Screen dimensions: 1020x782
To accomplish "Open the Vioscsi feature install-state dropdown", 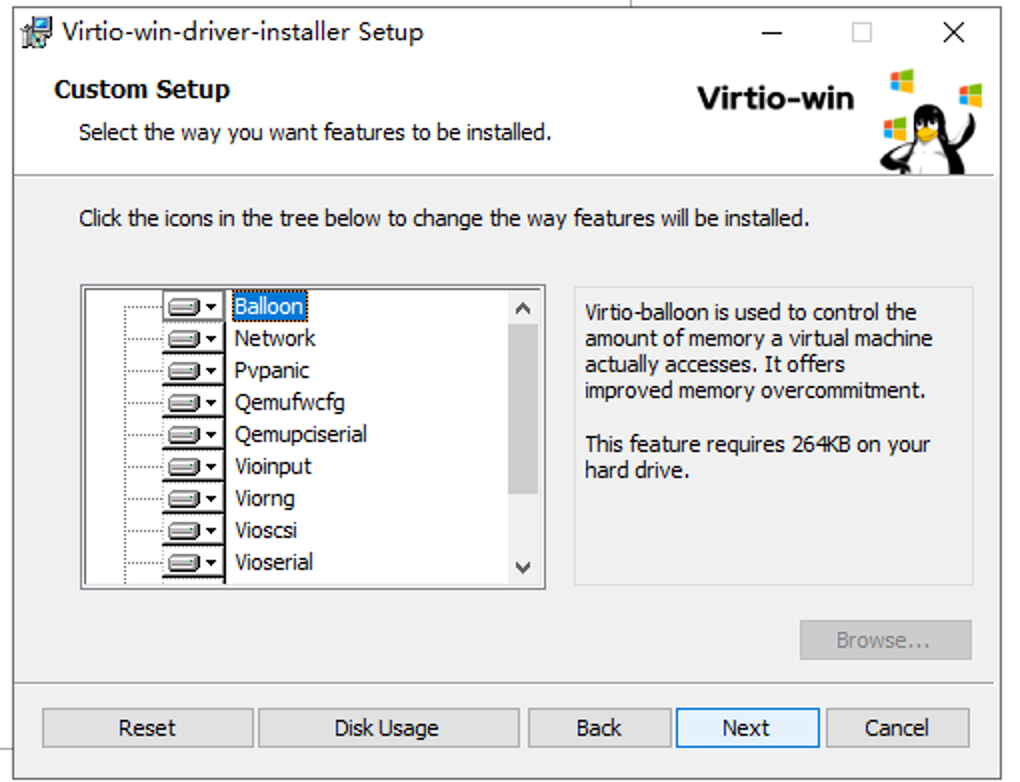I will point(193,530).
